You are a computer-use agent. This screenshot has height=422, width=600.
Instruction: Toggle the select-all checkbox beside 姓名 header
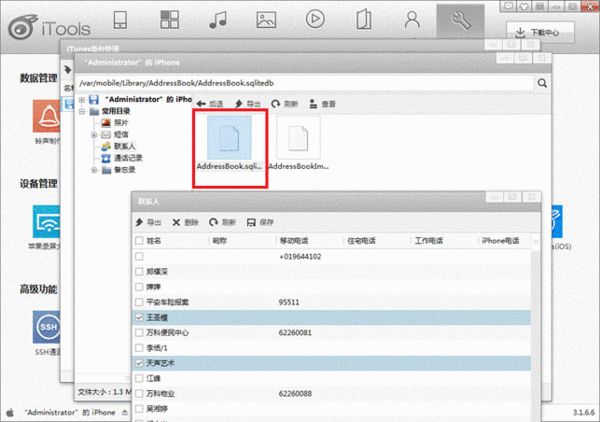139,241
